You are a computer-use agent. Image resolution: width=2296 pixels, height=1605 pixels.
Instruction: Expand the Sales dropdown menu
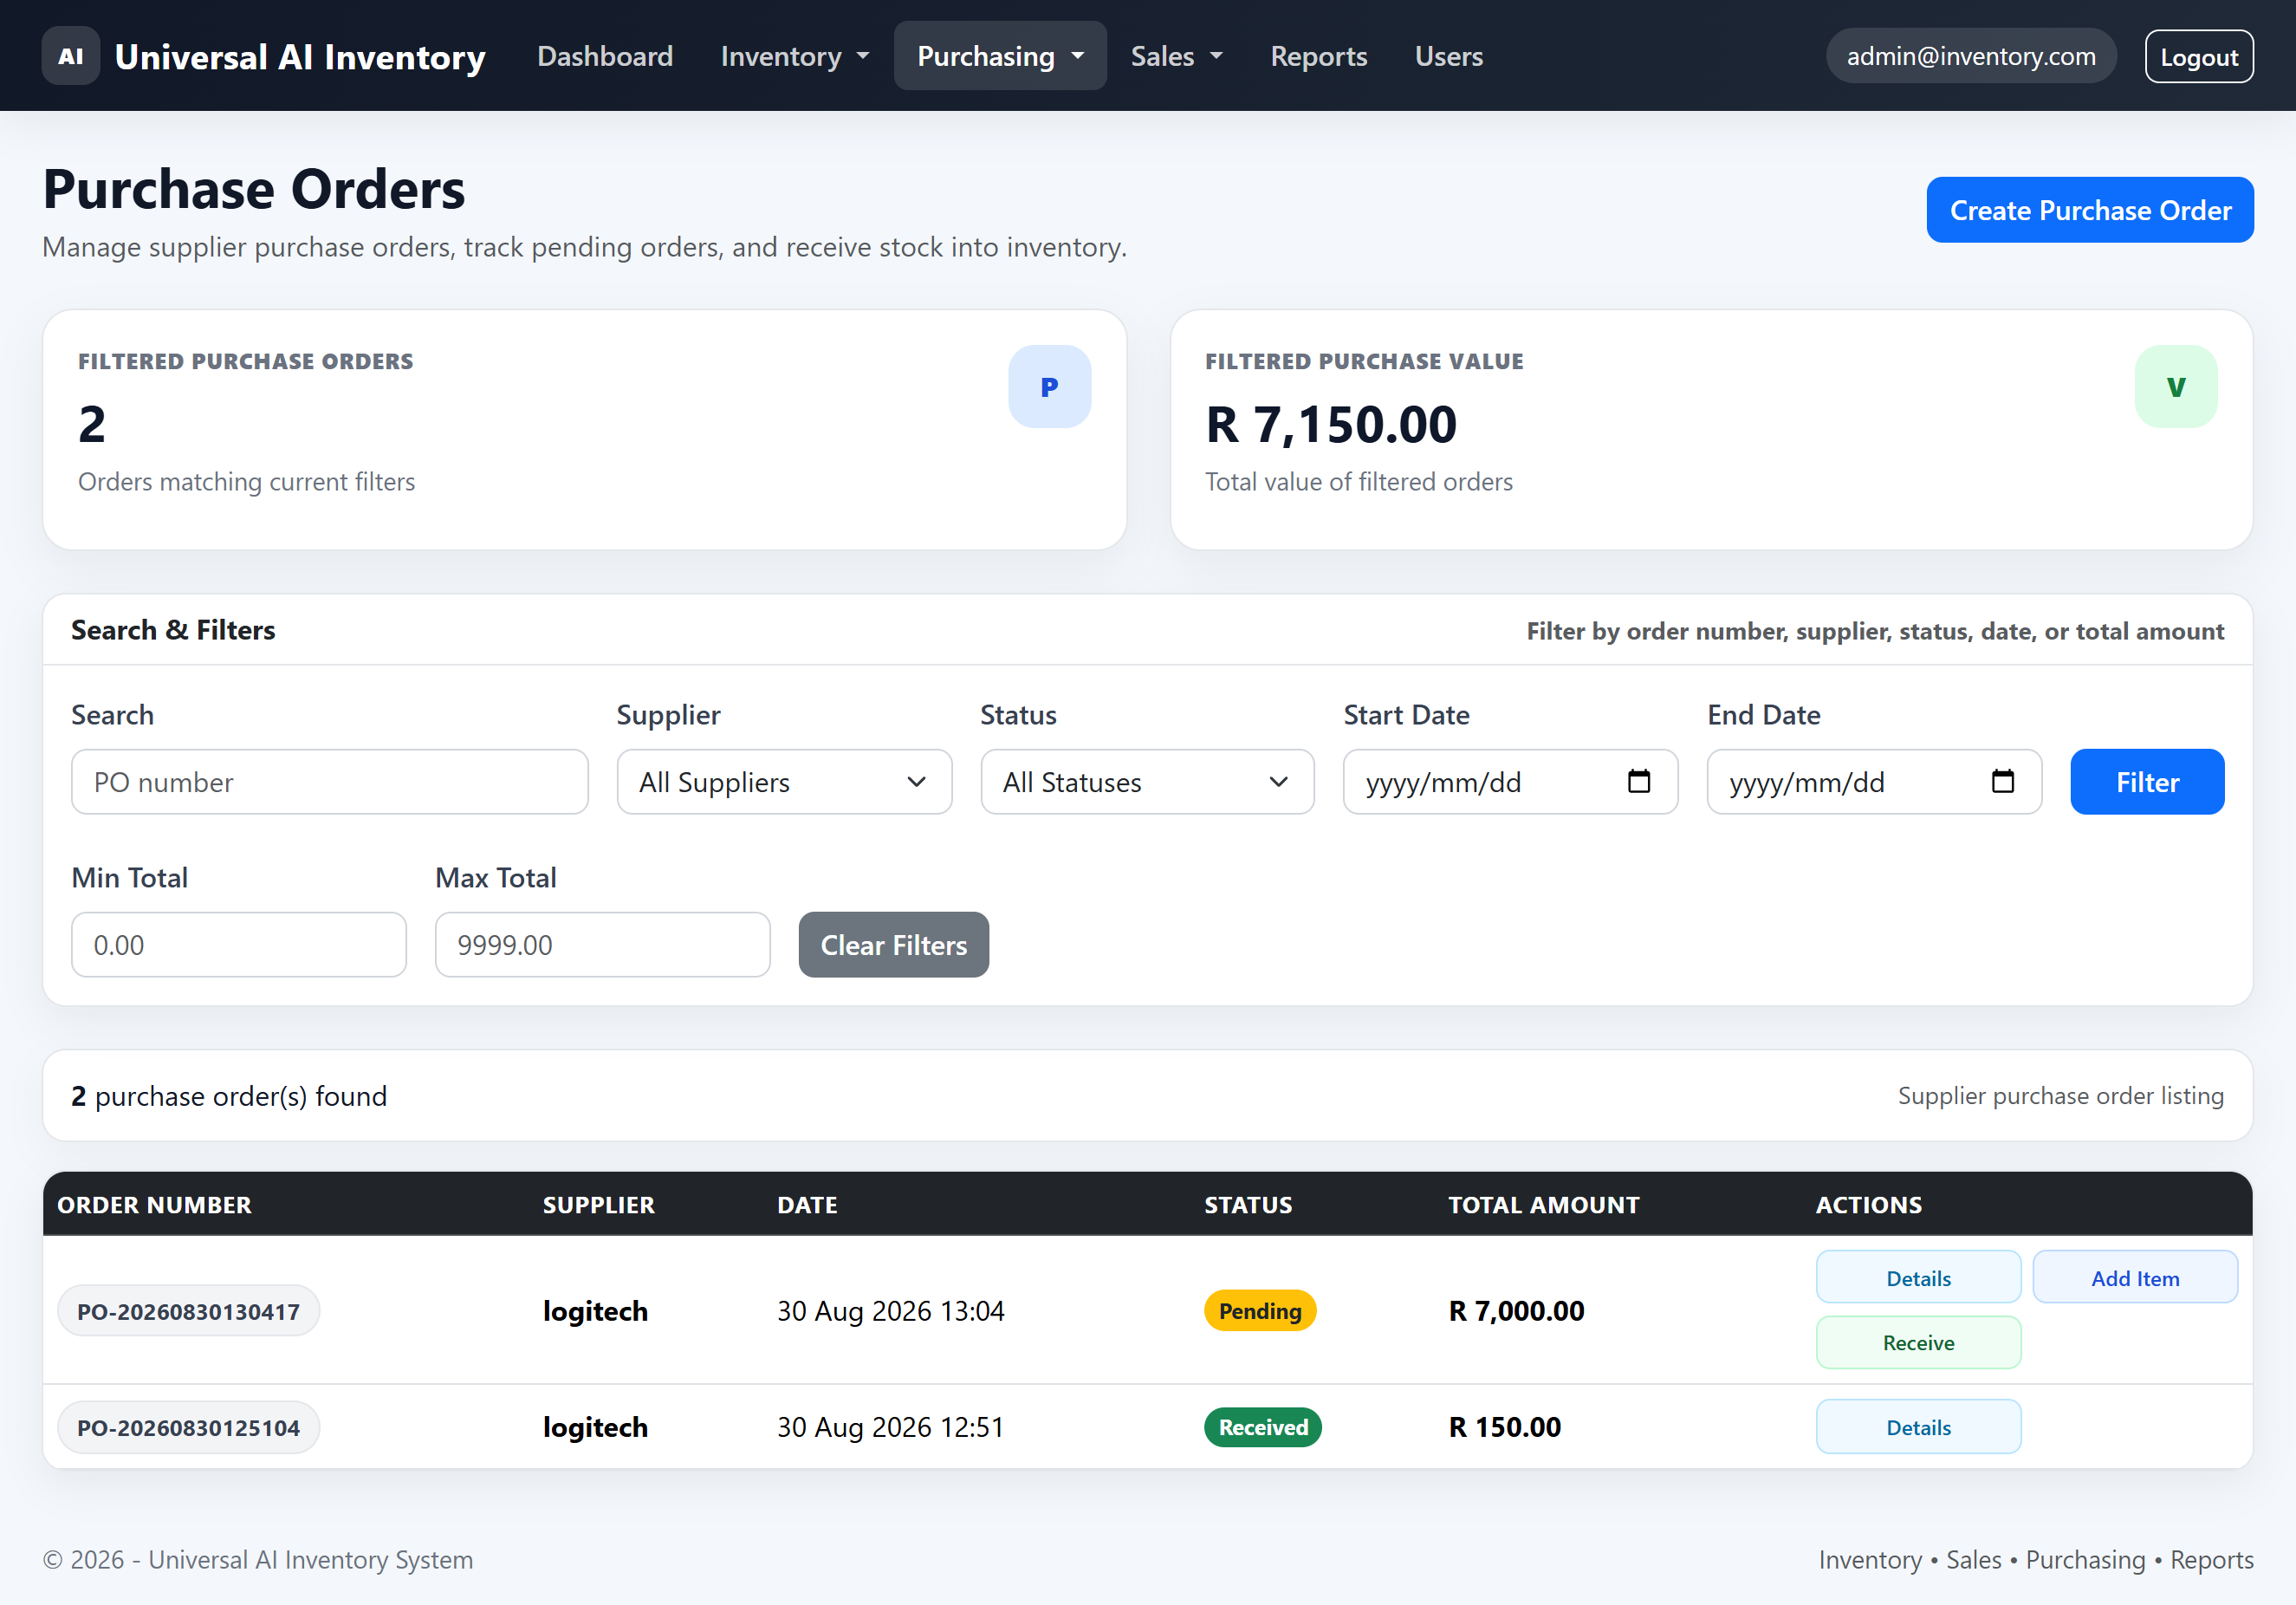1176,56
